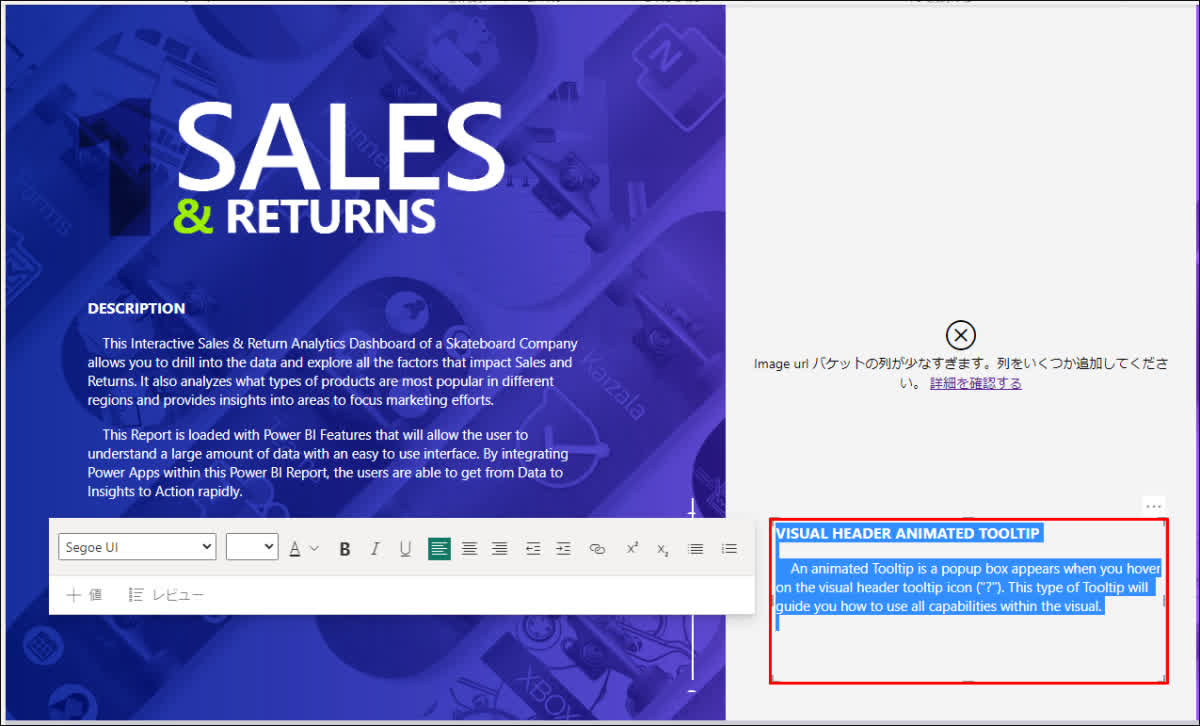1200x726 pixels.
Task: Click the レビュー review button
Action: (x=166, y=595)
